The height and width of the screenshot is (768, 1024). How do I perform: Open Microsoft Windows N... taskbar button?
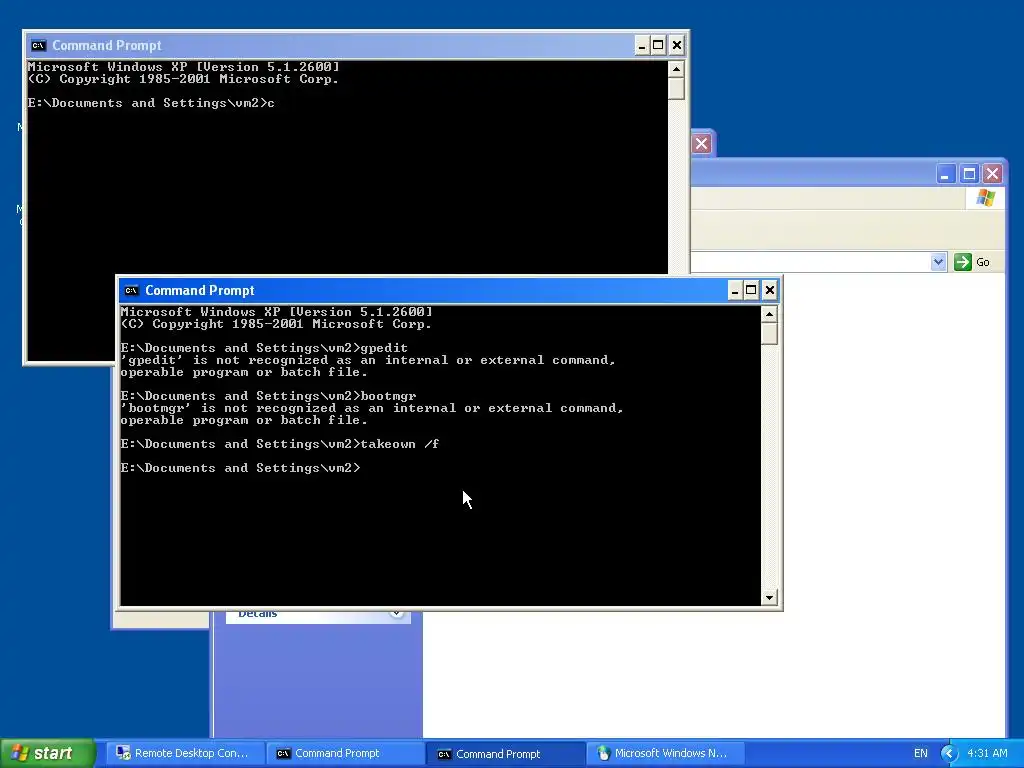[x=666, y=753]
